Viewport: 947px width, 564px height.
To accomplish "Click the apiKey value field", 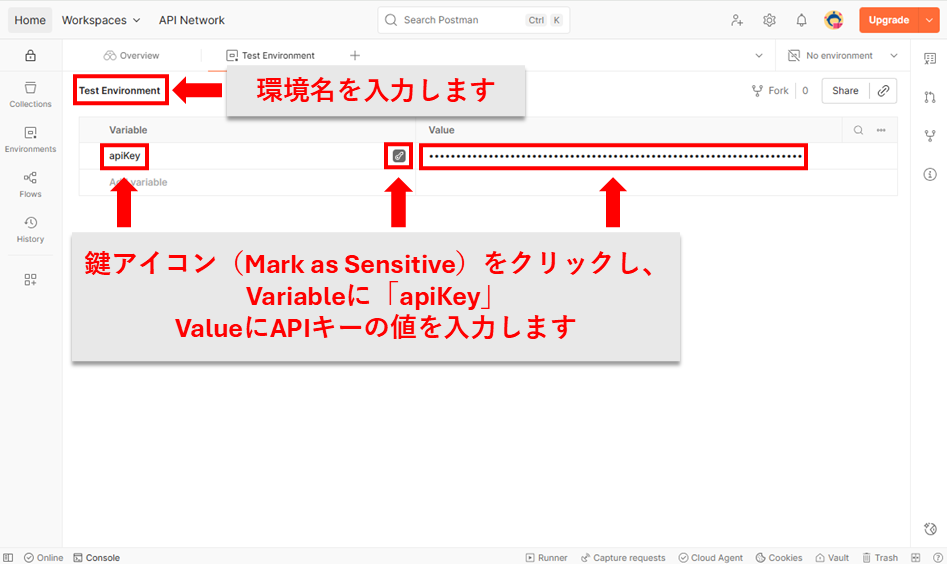I will click(614, 156).
